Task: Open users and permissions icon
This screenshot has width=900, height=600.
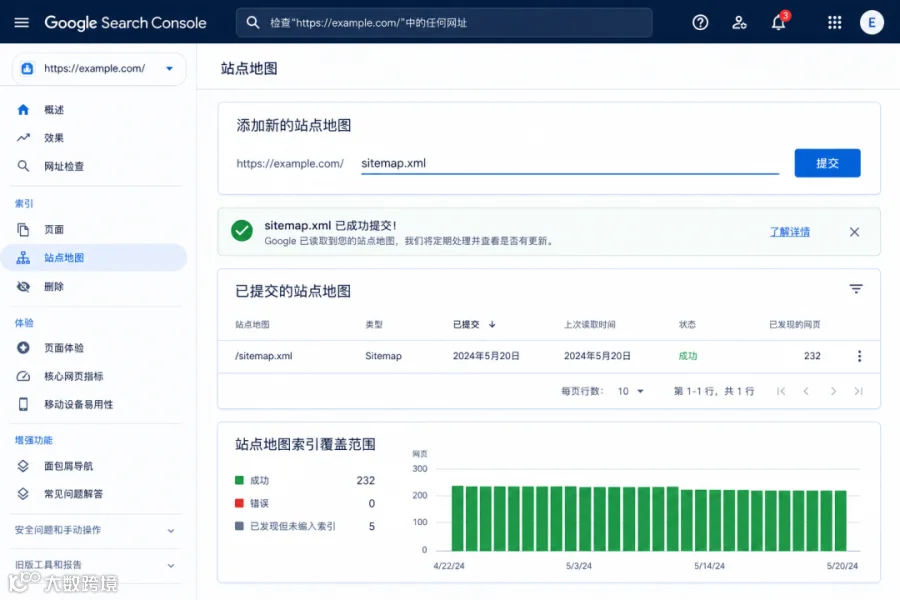Action: tap(739, 22)
